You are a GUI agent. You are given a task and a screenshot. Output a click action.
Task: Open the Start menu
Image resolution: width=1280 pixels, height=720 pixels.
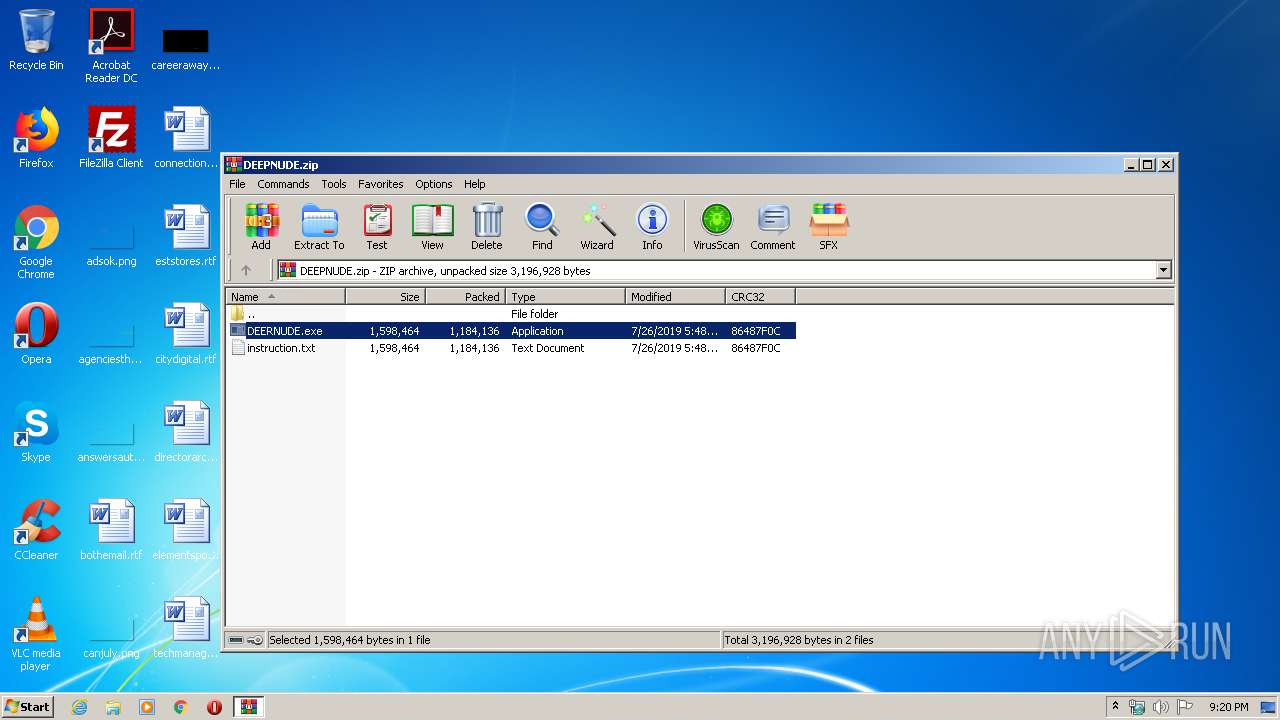pos(27,706)
